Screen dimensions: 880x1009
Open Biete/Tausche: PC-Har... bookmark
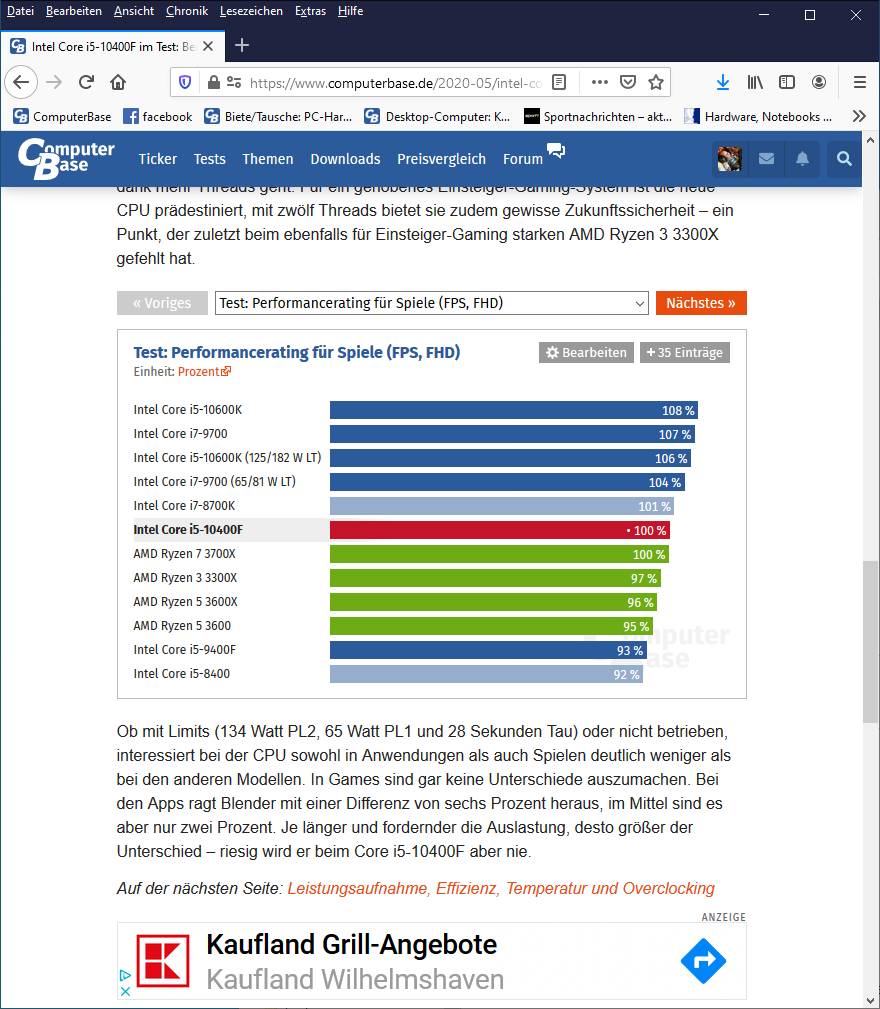[278, 116]
